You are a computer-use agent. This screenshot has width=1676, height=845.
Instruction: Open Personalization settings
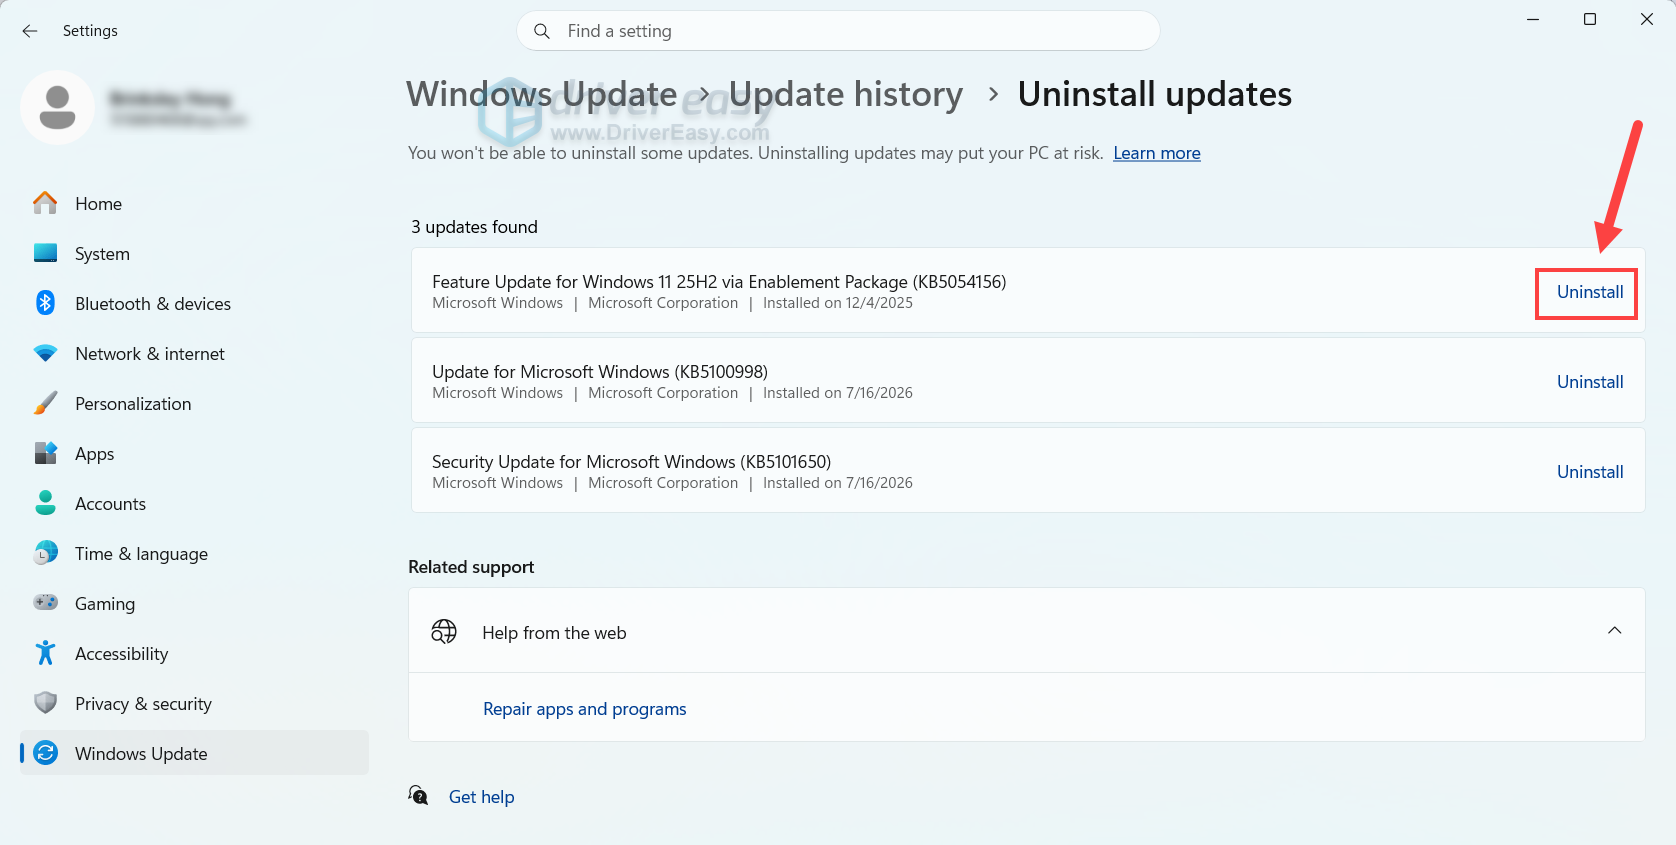point(194,403)
